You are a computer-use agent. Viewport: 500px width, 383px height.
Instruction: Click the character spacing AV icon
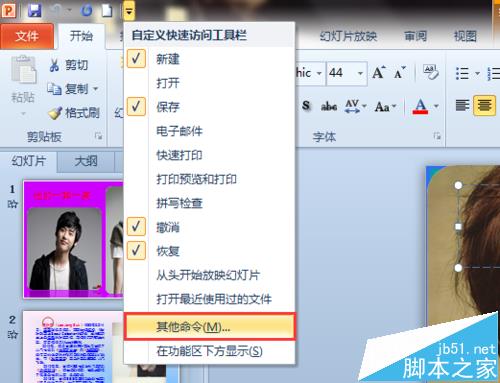(x=352, y=106)
